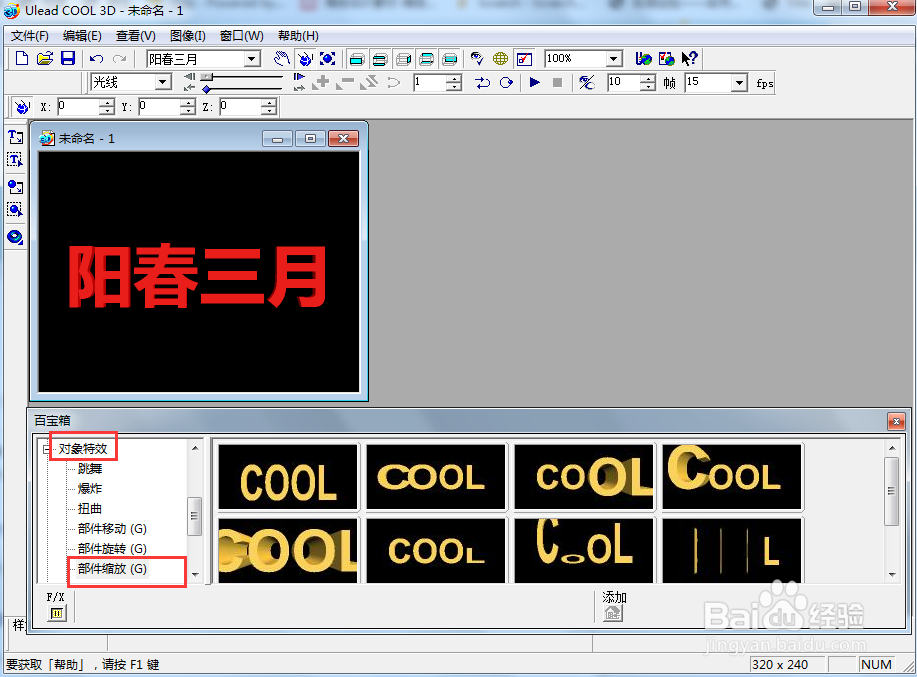Open the 15 fps frame rate dropdown
This screenshot has width=917, height=677.
[739, 82]
